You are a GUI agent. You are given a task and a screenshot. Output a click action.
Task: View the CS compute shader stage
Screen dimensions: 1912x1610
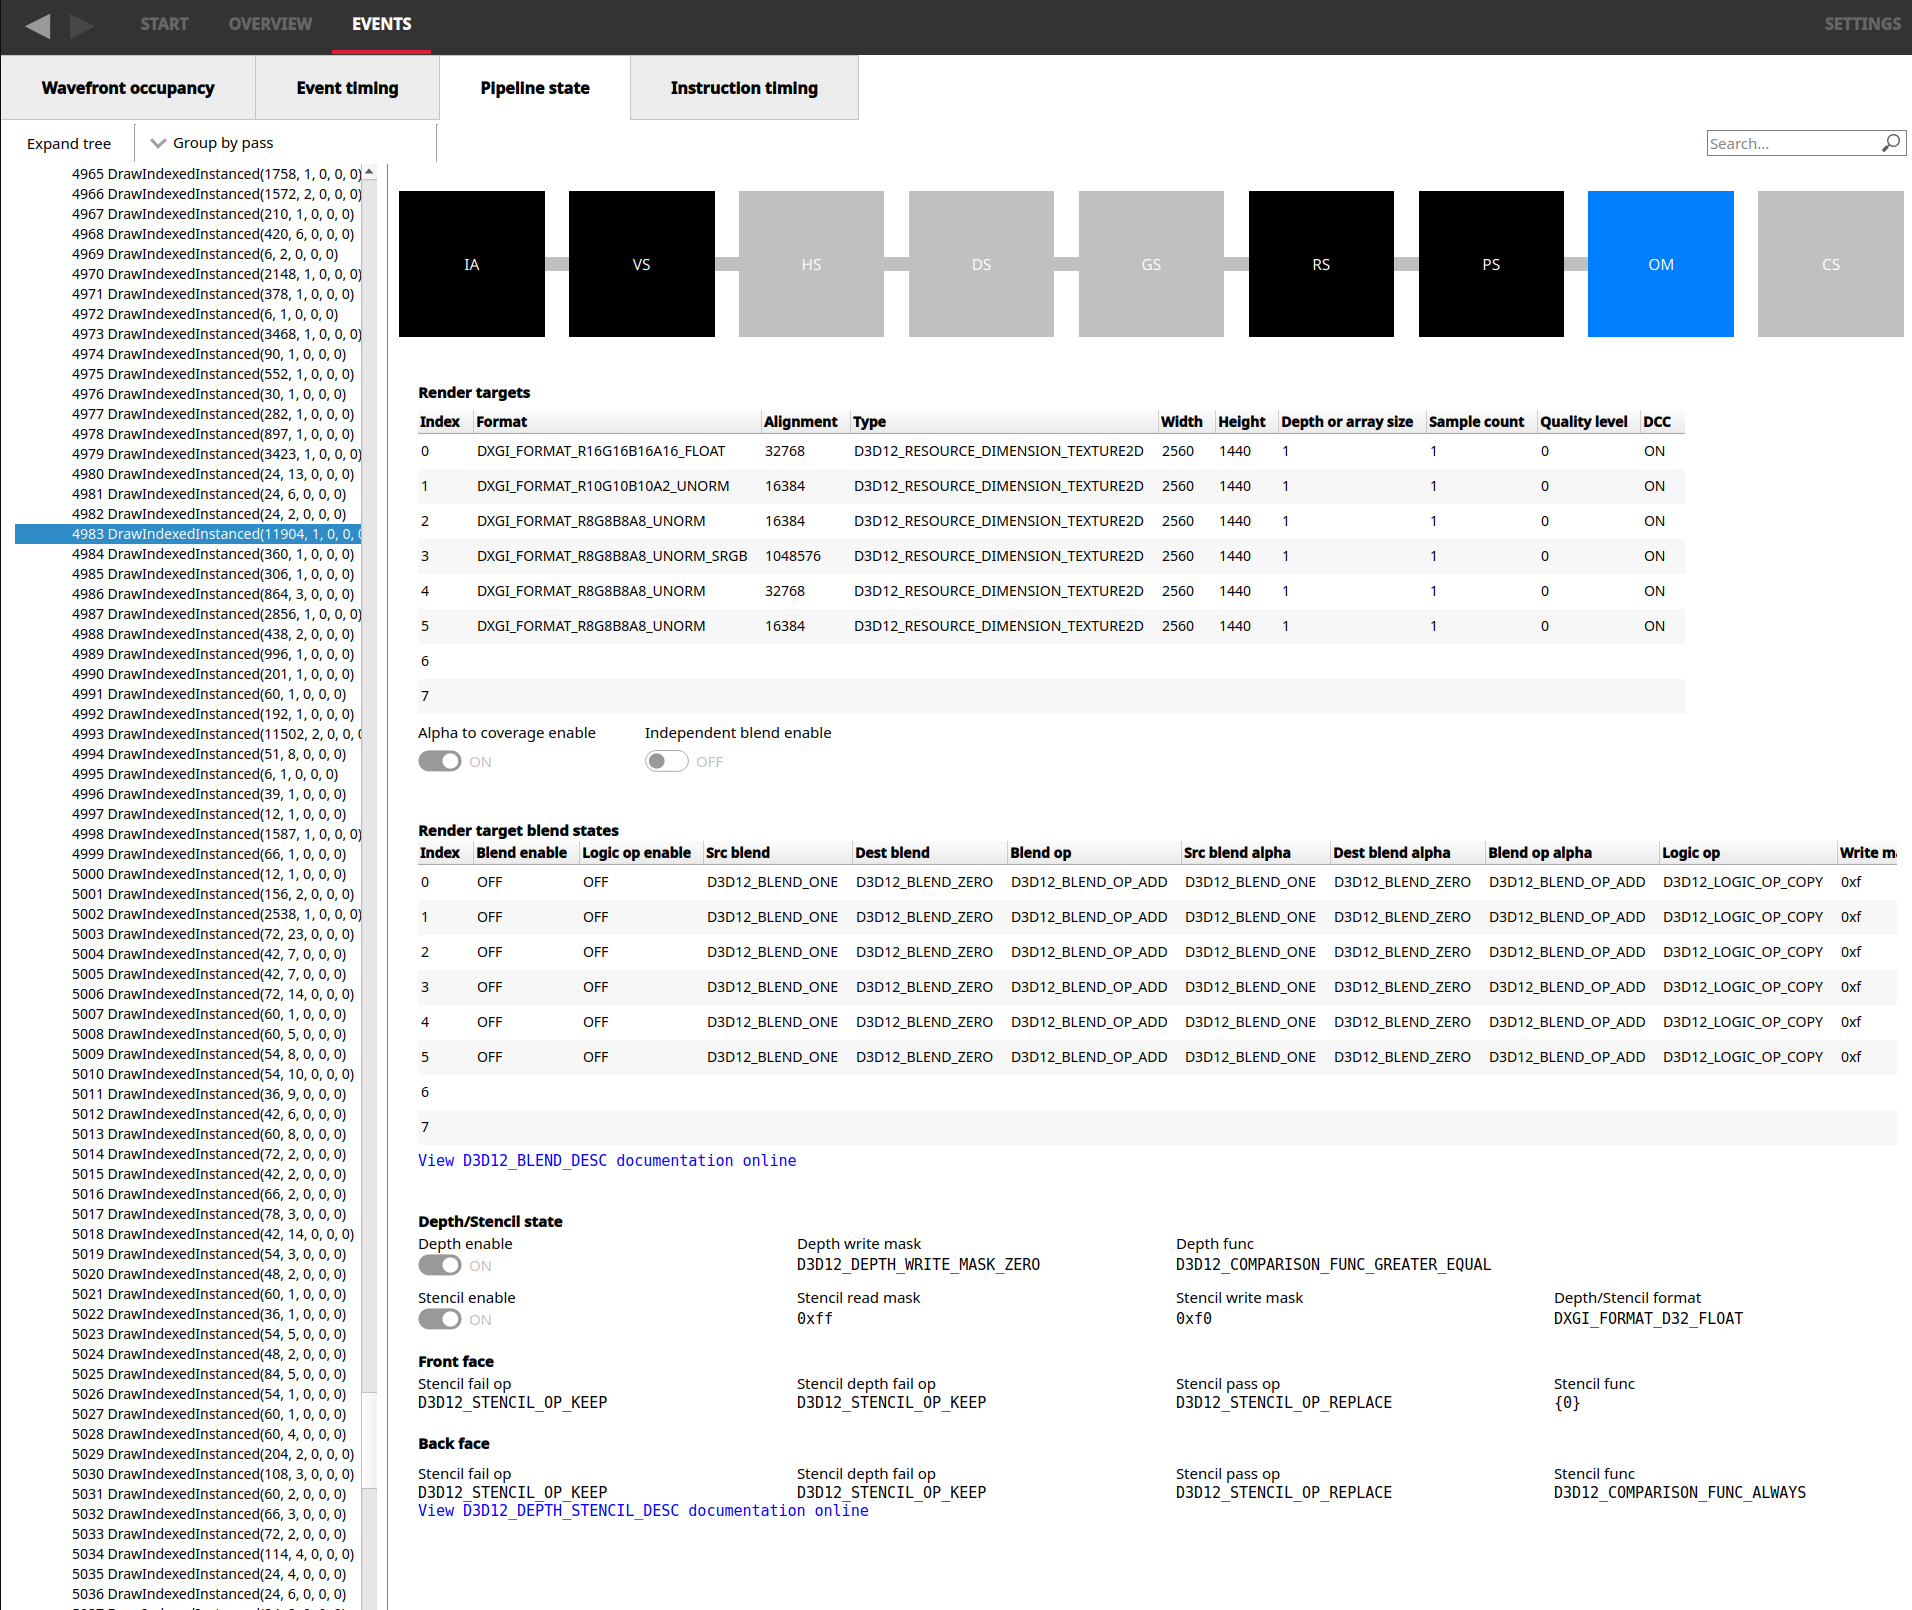point(1830,264)
